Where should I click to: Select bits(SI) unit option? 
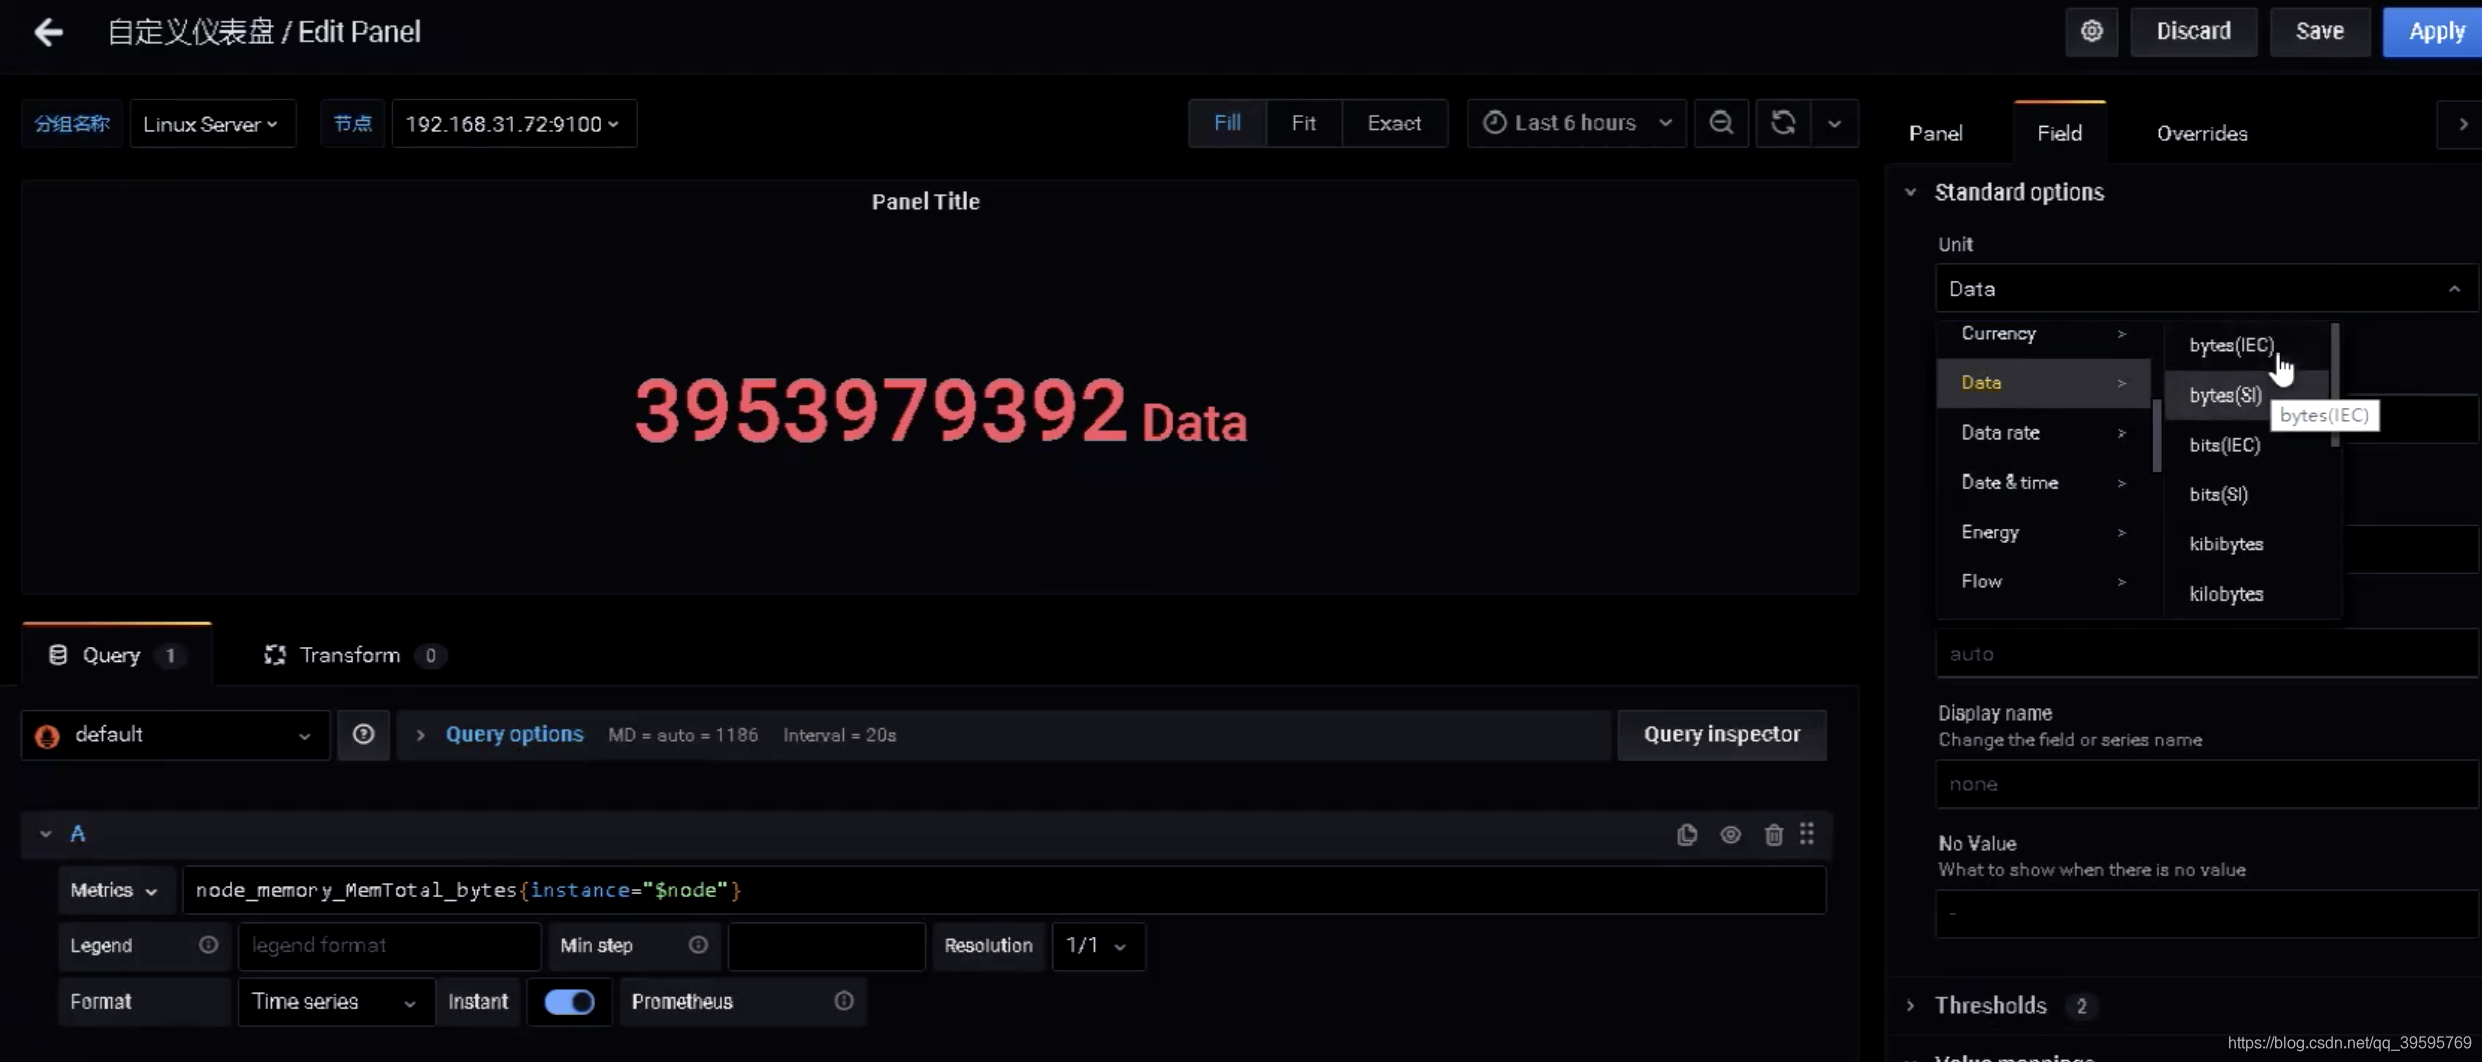2246,494
